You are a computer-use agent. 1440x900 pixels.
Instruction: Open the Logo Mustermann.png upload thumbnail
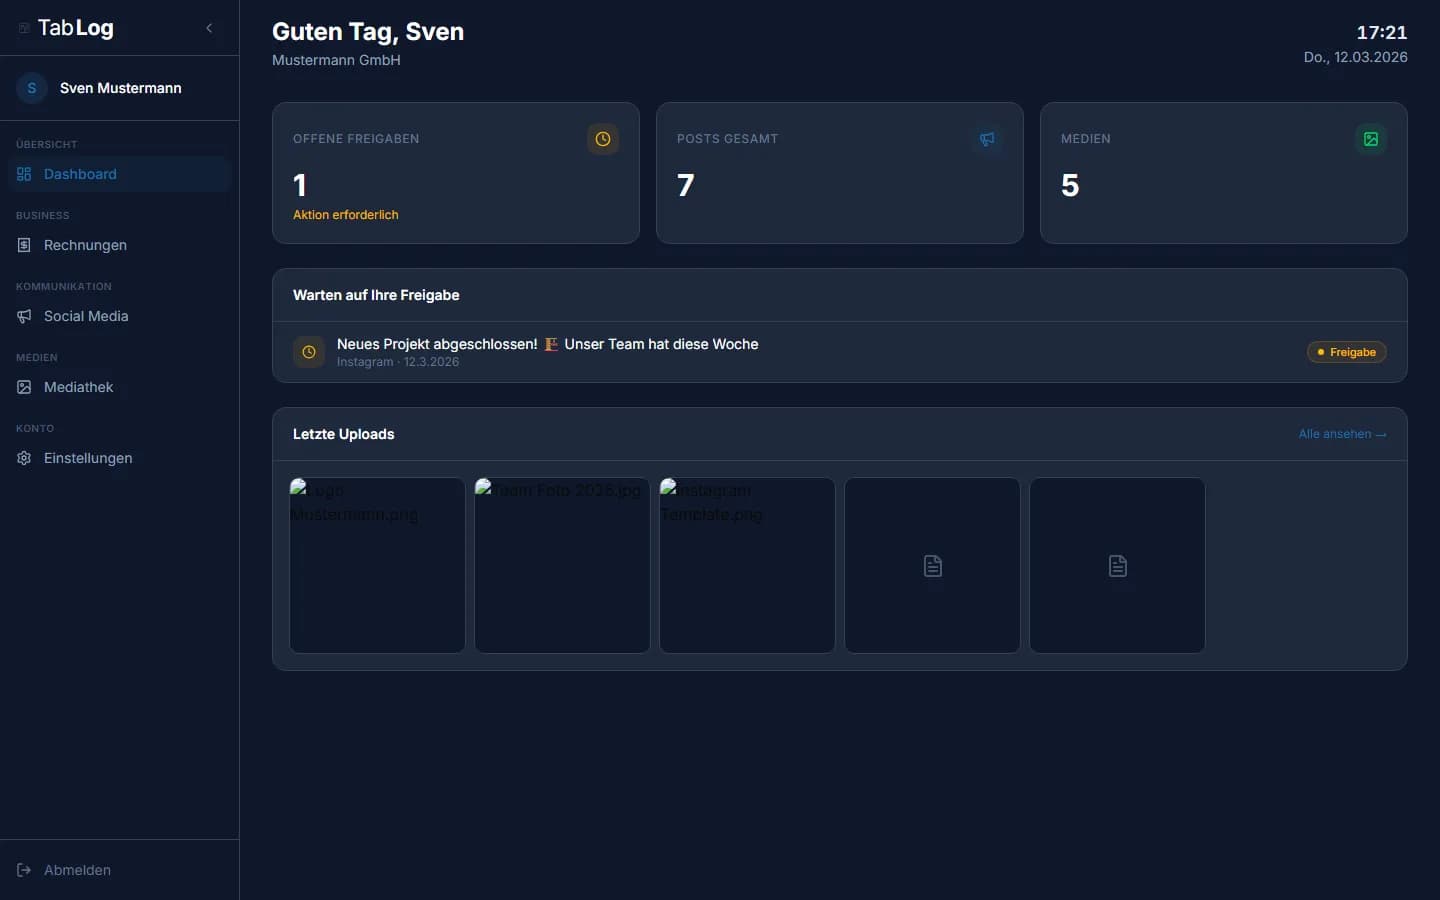tap(377, 565)
